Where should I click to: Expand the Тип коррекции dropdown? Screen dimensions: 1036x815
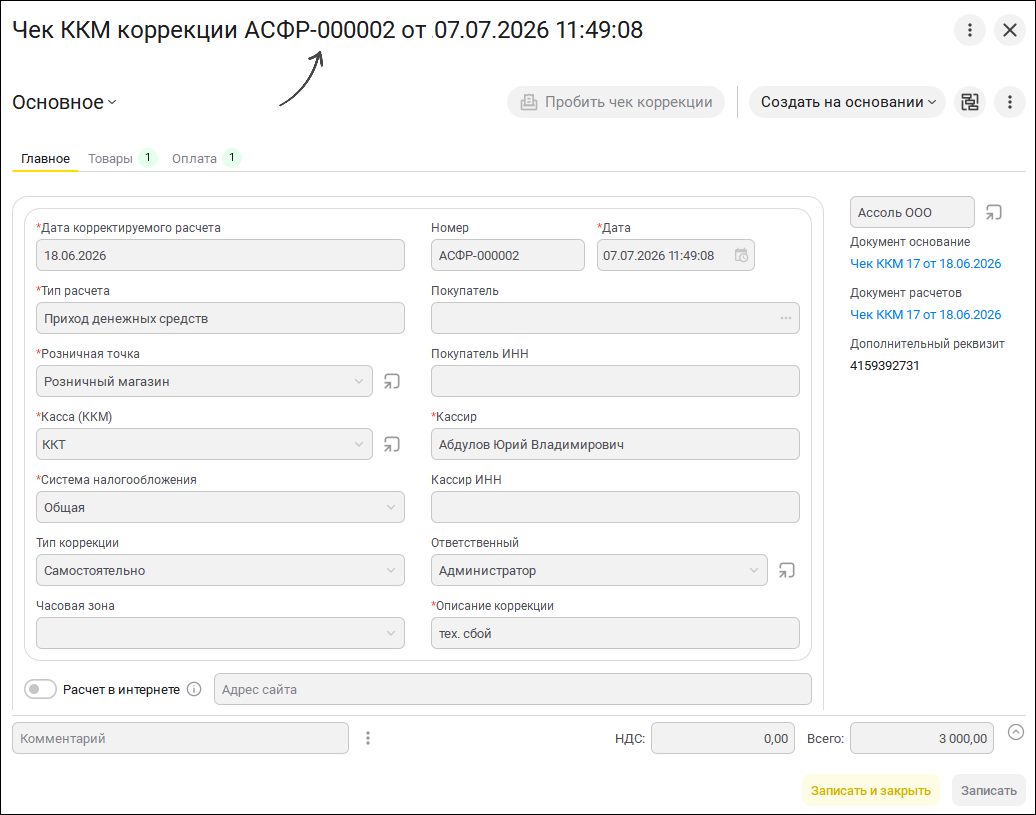pos(390,570)
